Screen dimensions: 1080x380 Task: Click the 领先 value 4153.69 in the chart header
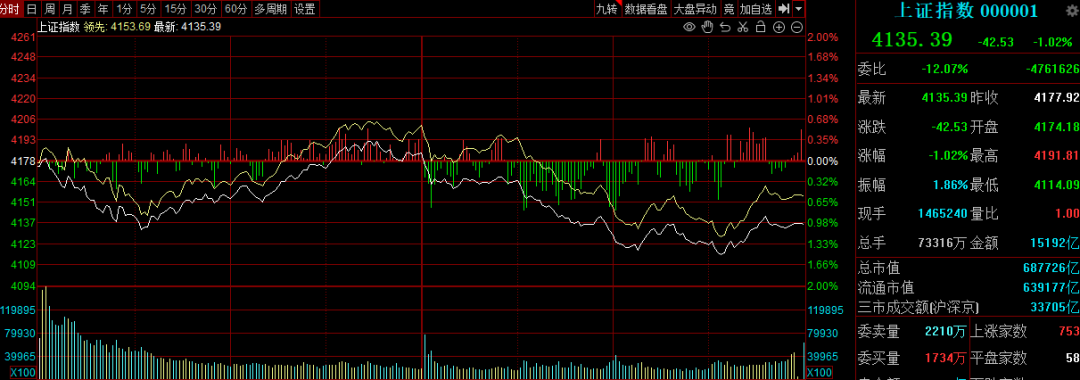130,27
